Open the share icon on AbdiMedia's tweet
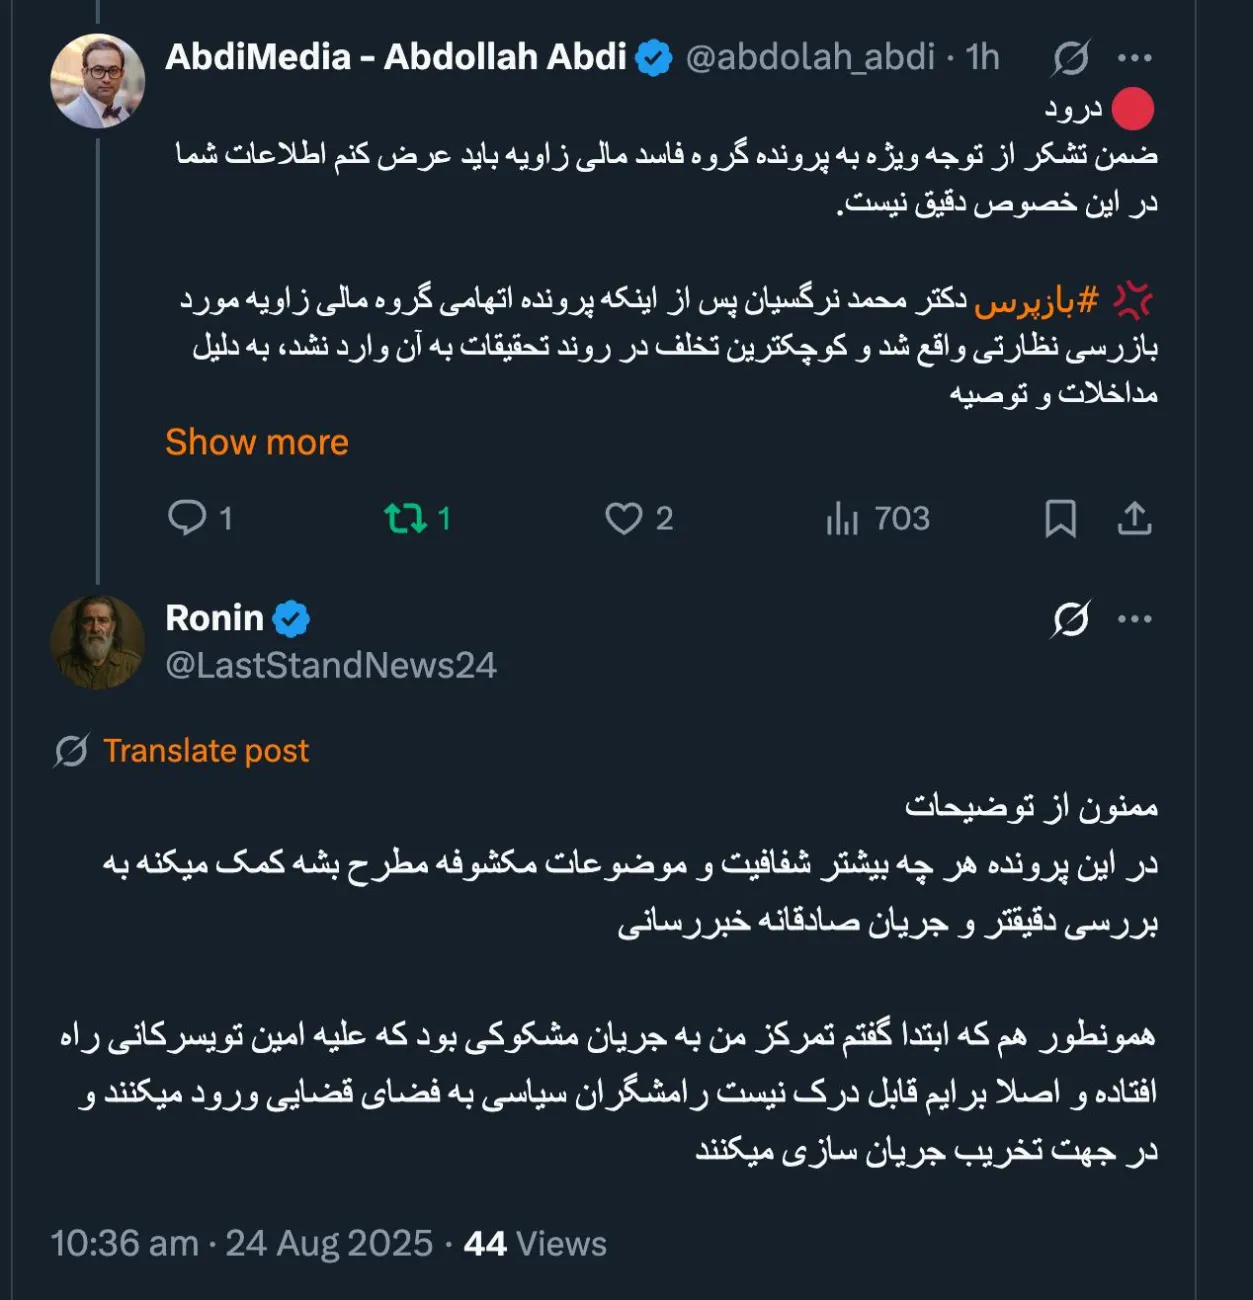Screen dimensions: 1253x1300 point(1135,518)
